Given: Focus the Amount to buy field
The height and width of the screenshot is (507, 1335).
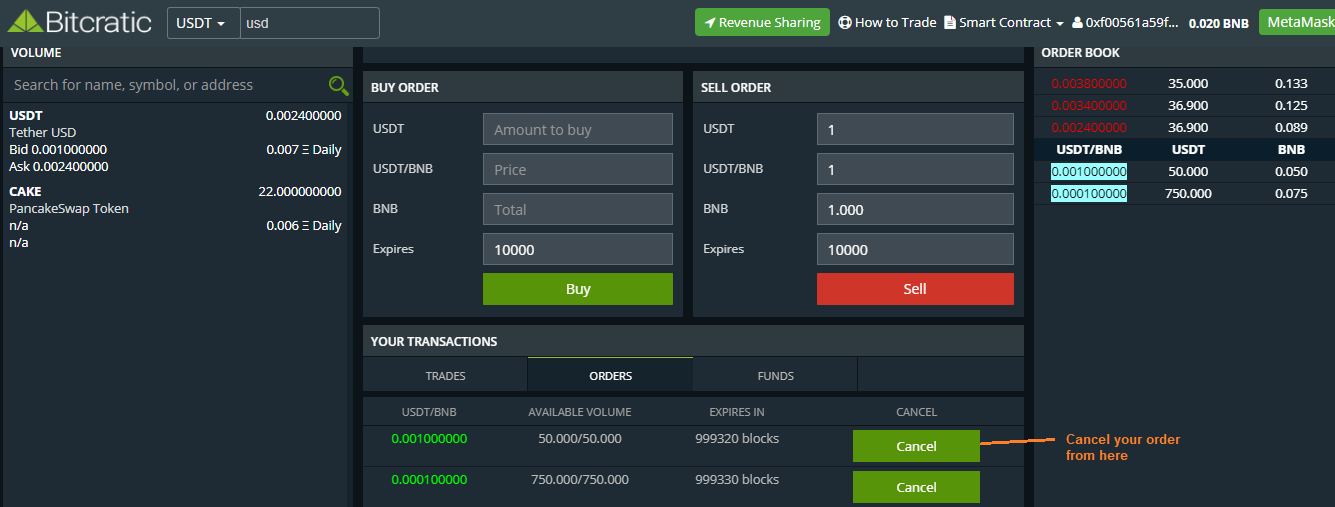Looking at the screenshot, I should 577,129.
